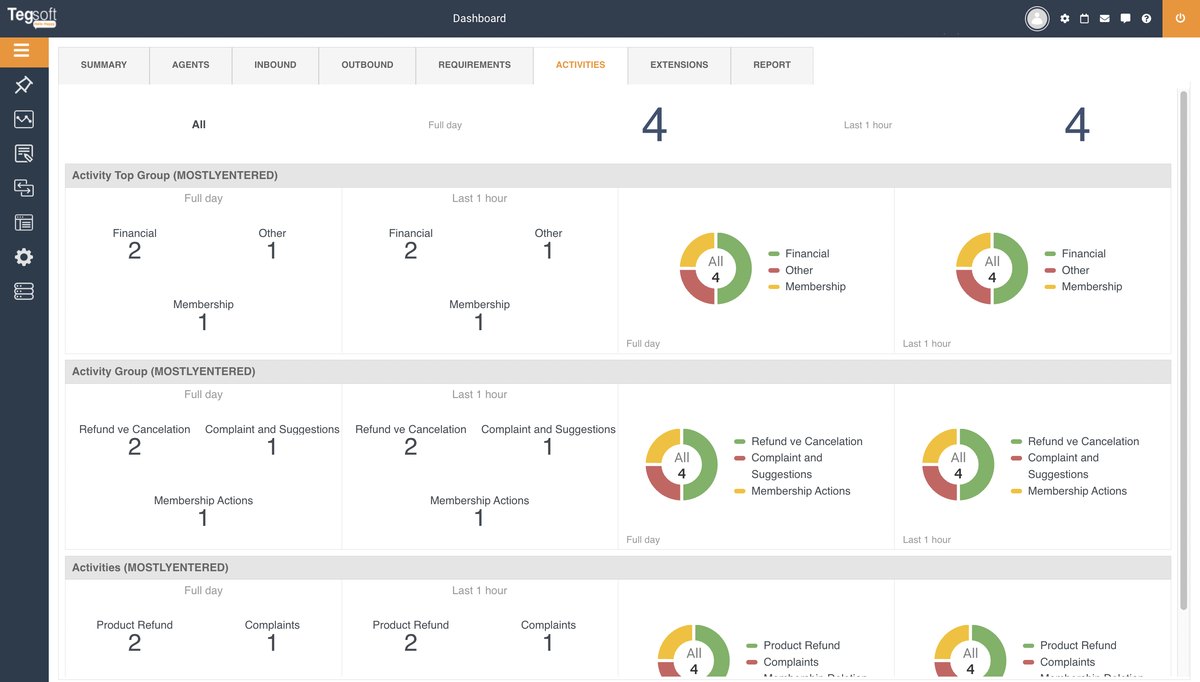This screenshot has height=682, width=1200.
Task: Open the chat bubble icon
Action: [1126, 18]
